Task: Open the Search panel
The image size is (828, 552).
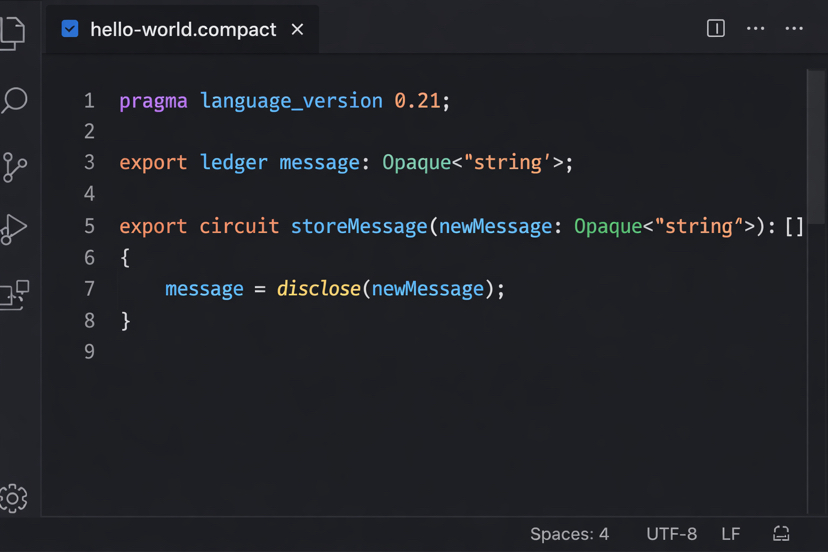Action: click(x=14, y=100)
